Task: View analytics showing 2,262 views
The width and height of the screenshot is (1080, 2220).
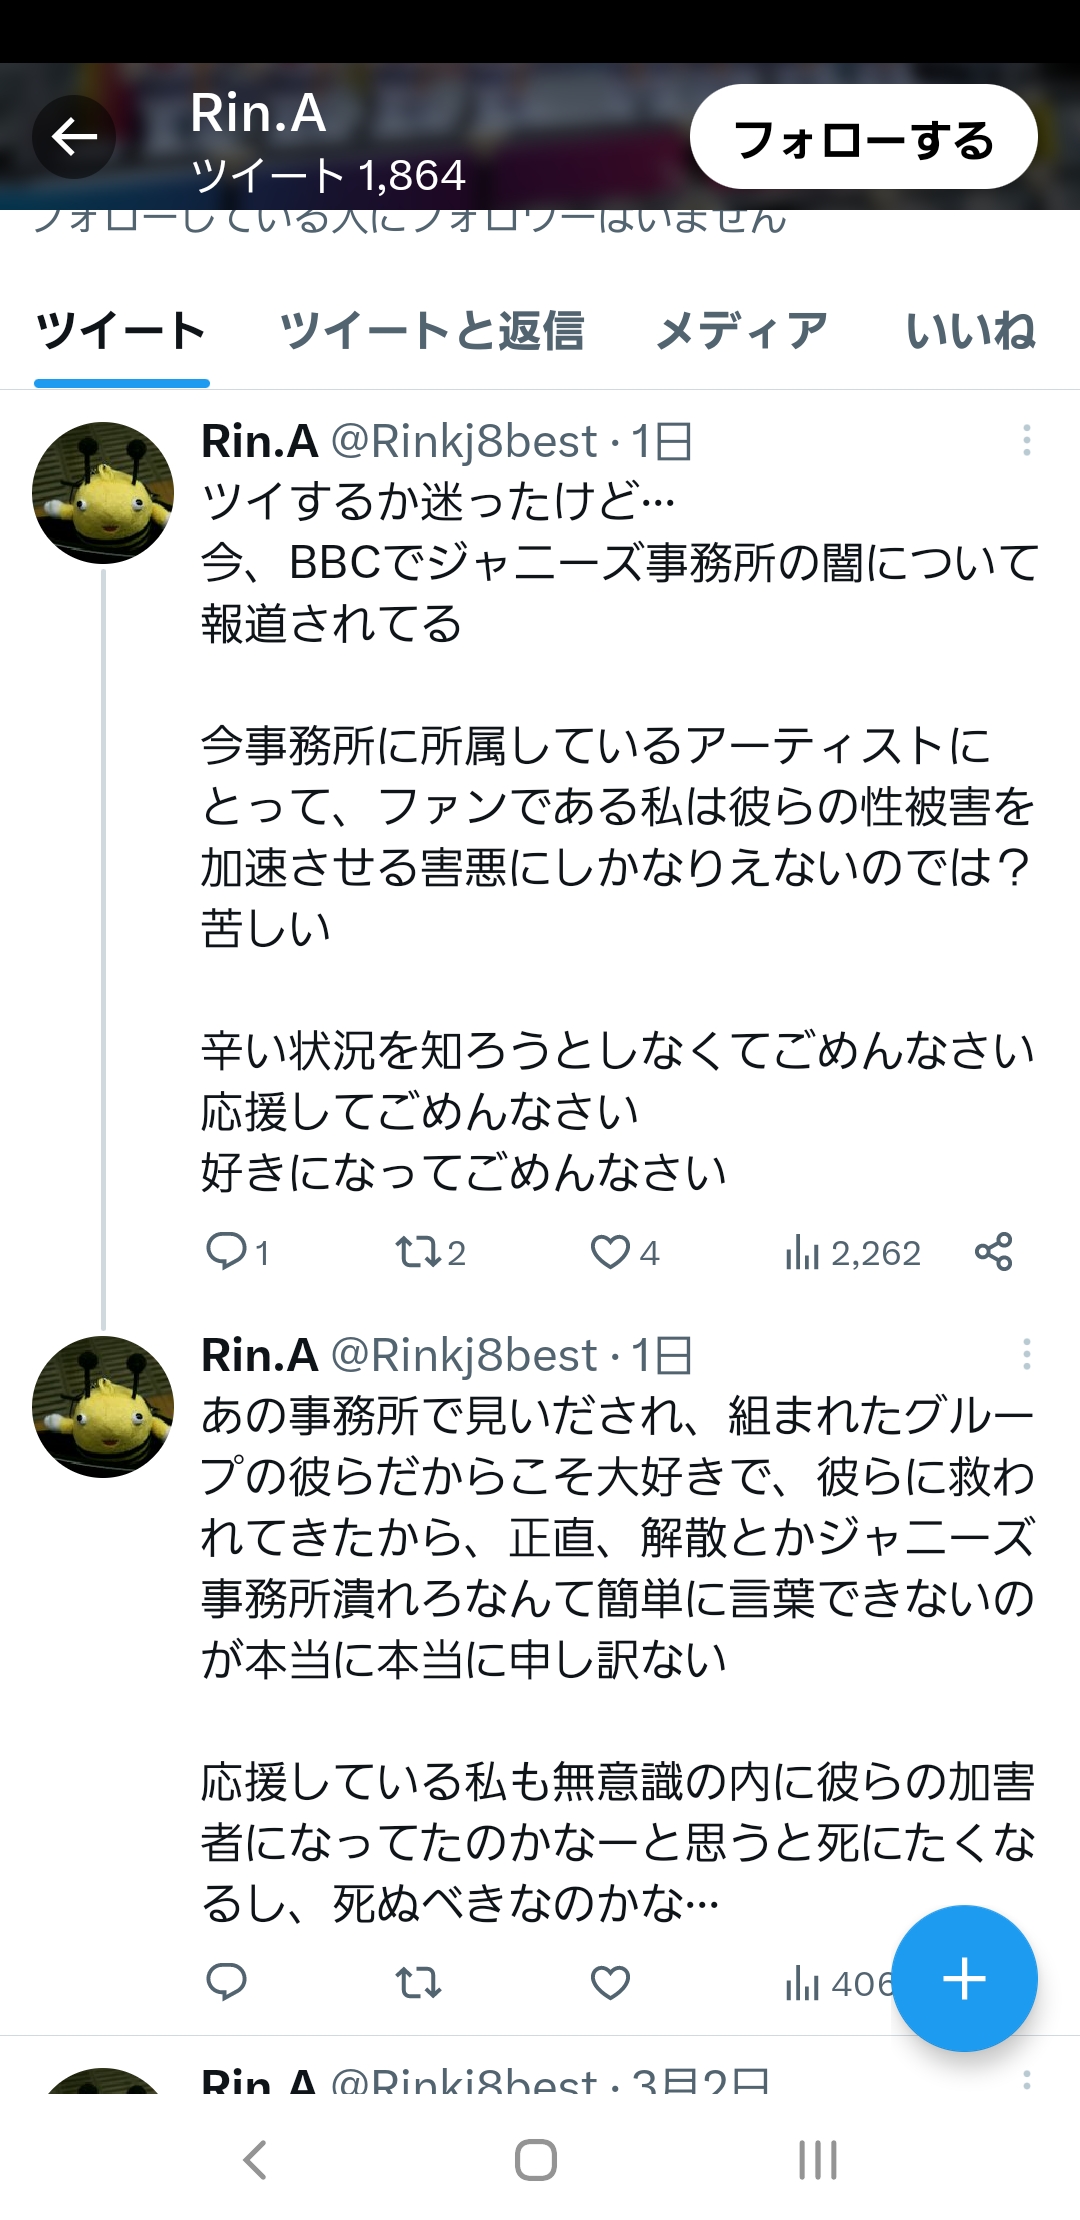Action: click(x=852, y=1252)
